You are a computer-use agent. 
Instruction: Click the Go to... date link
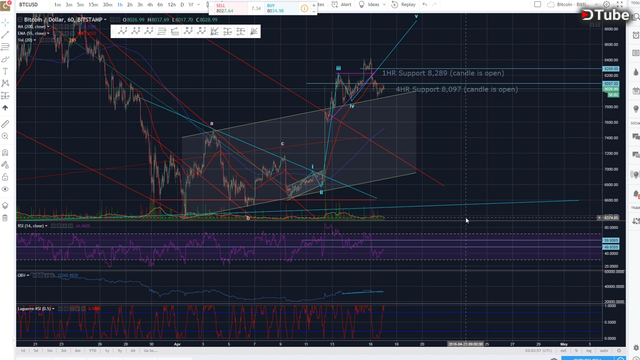(150, 351)
